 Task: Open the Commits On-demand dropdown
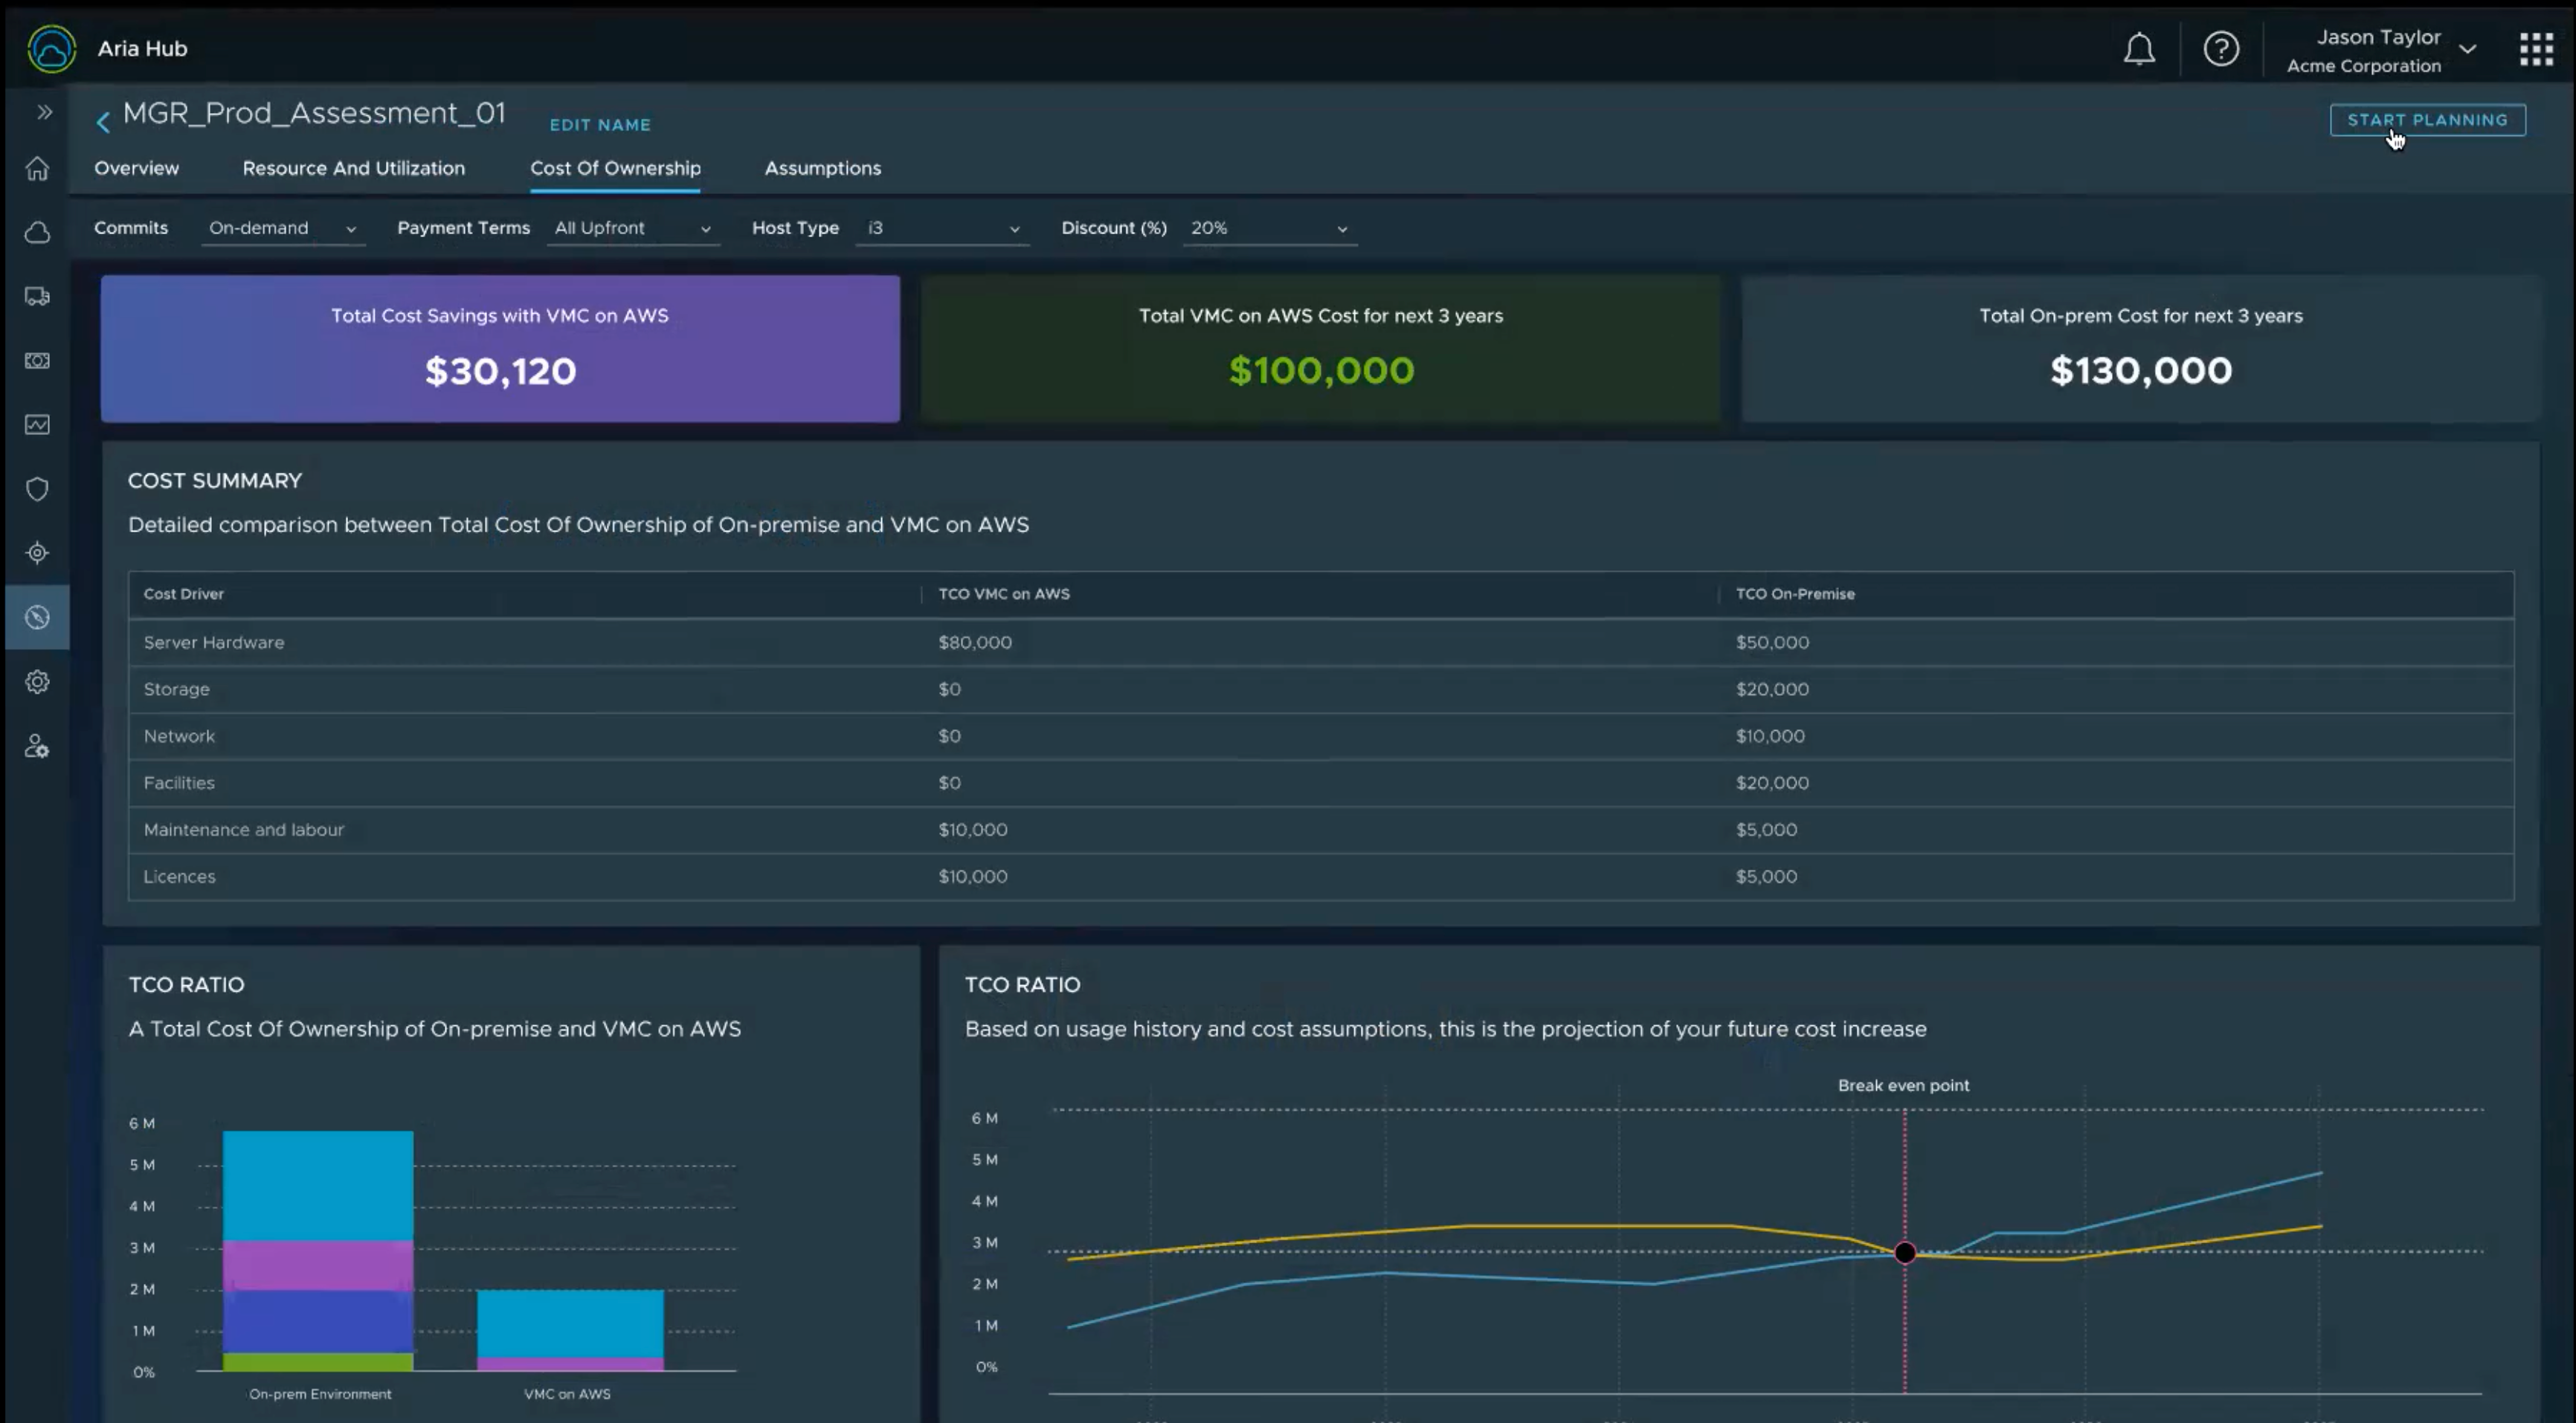point(283,228)
